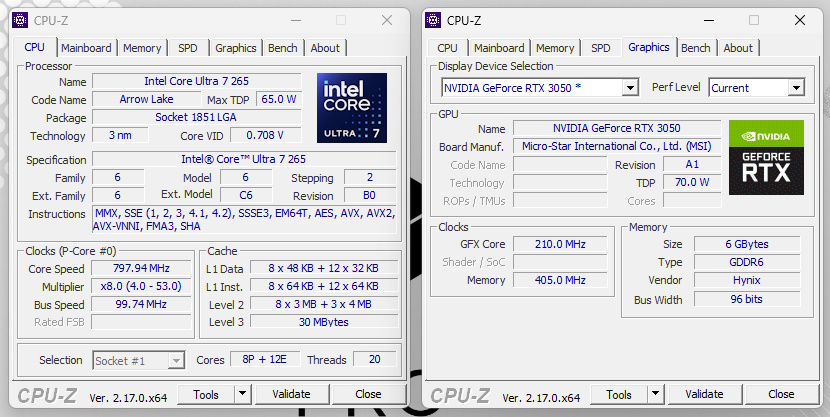Click the NVIDIA GeForce RTX logo
830x417 pixels.
766,157
